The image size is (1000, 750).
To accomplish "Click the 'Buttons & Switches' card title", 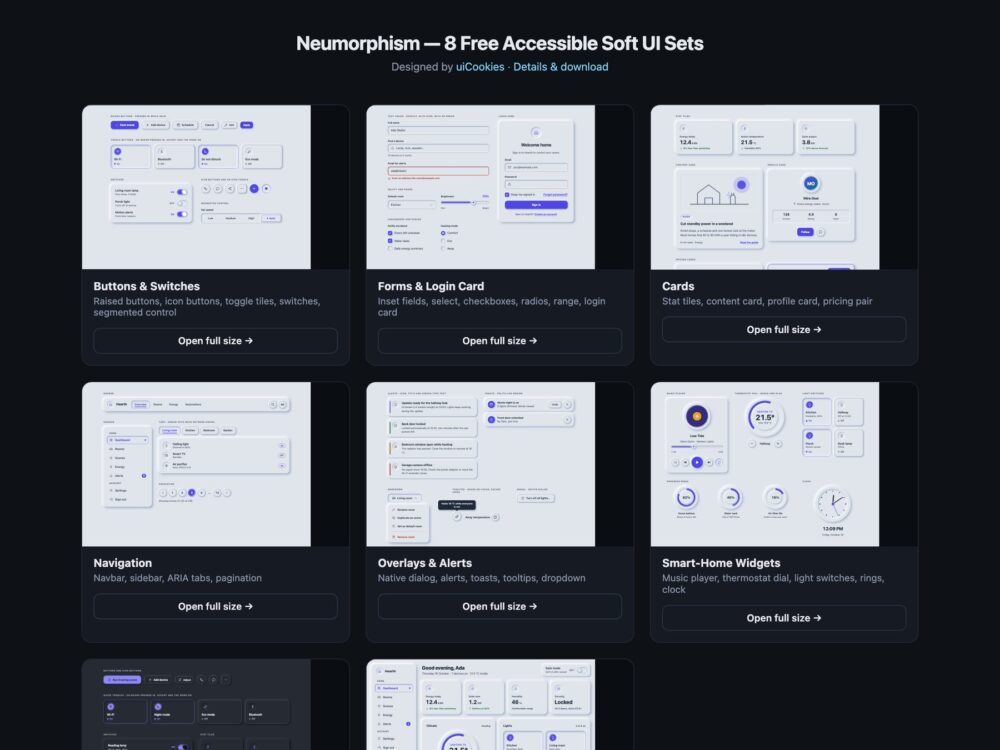I will [x=147, y=286].
